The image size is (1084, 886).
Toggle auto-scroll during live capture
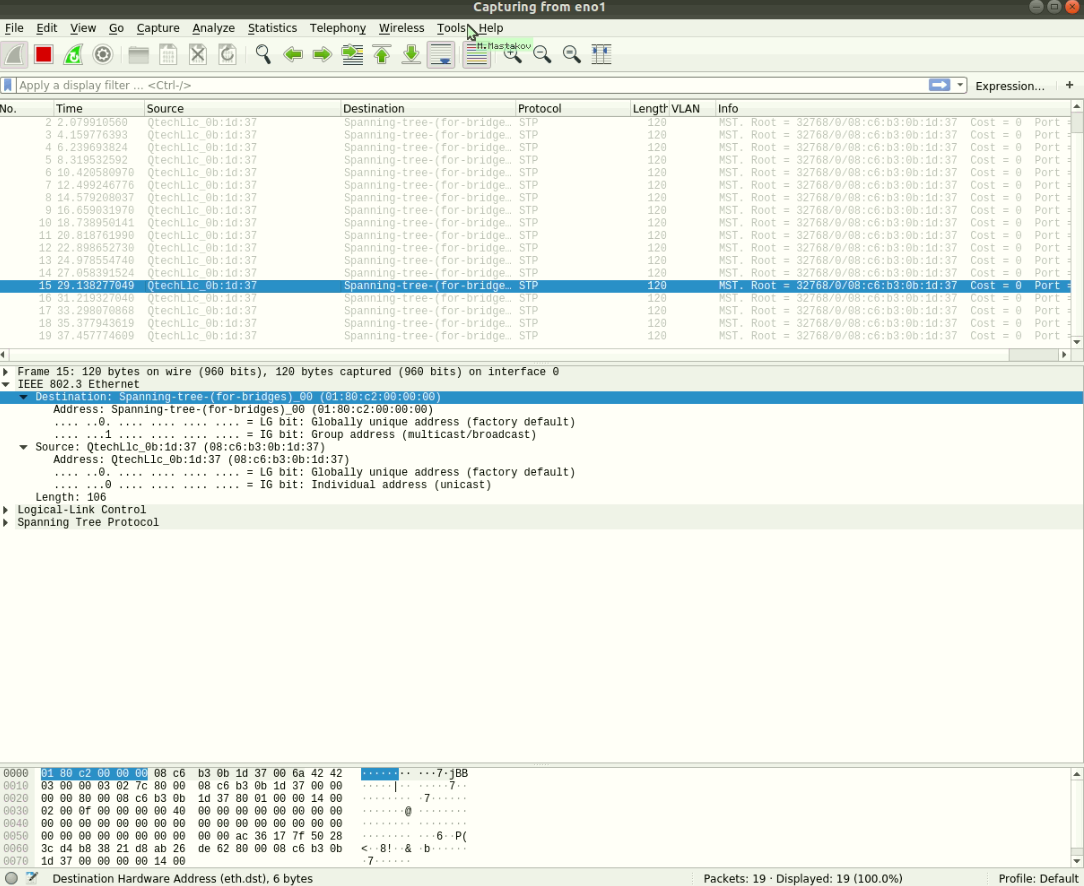tap(441, 54)
